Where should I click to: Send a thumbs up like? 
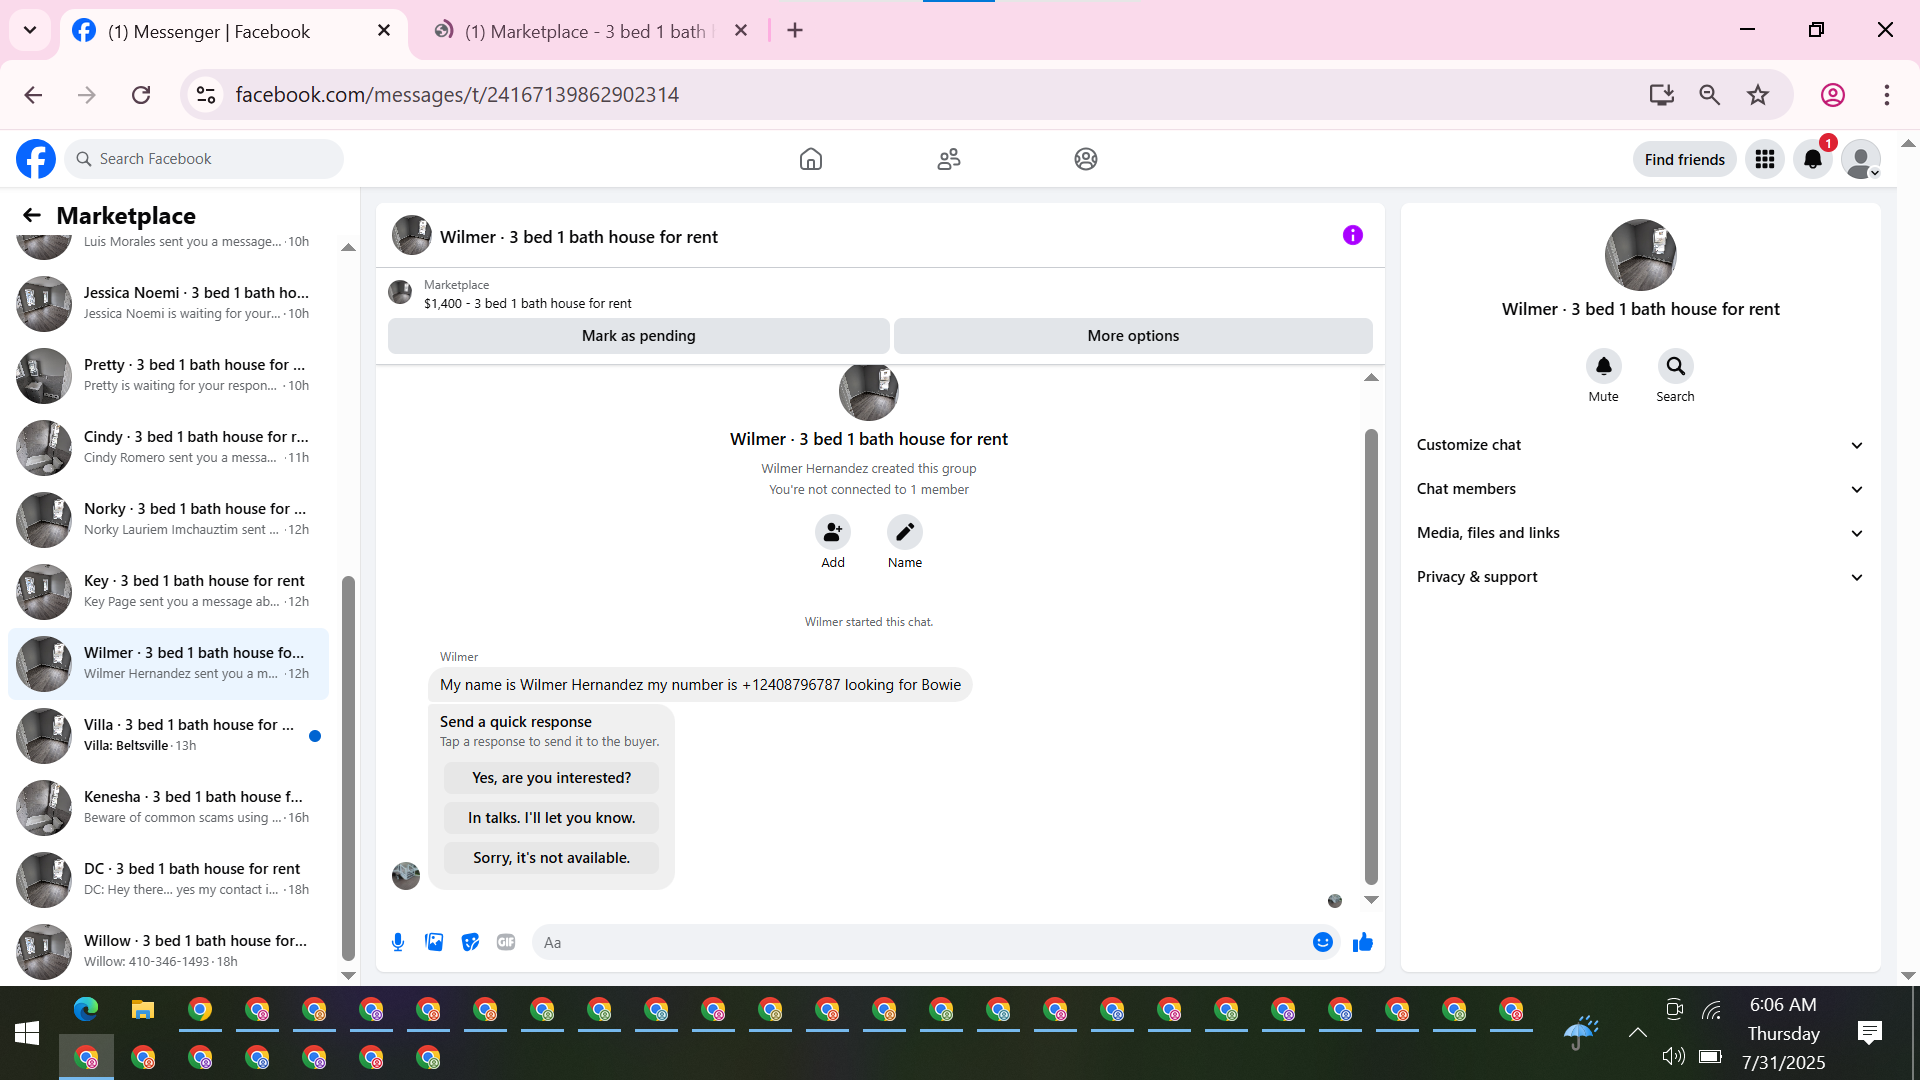pos(1362,942)
